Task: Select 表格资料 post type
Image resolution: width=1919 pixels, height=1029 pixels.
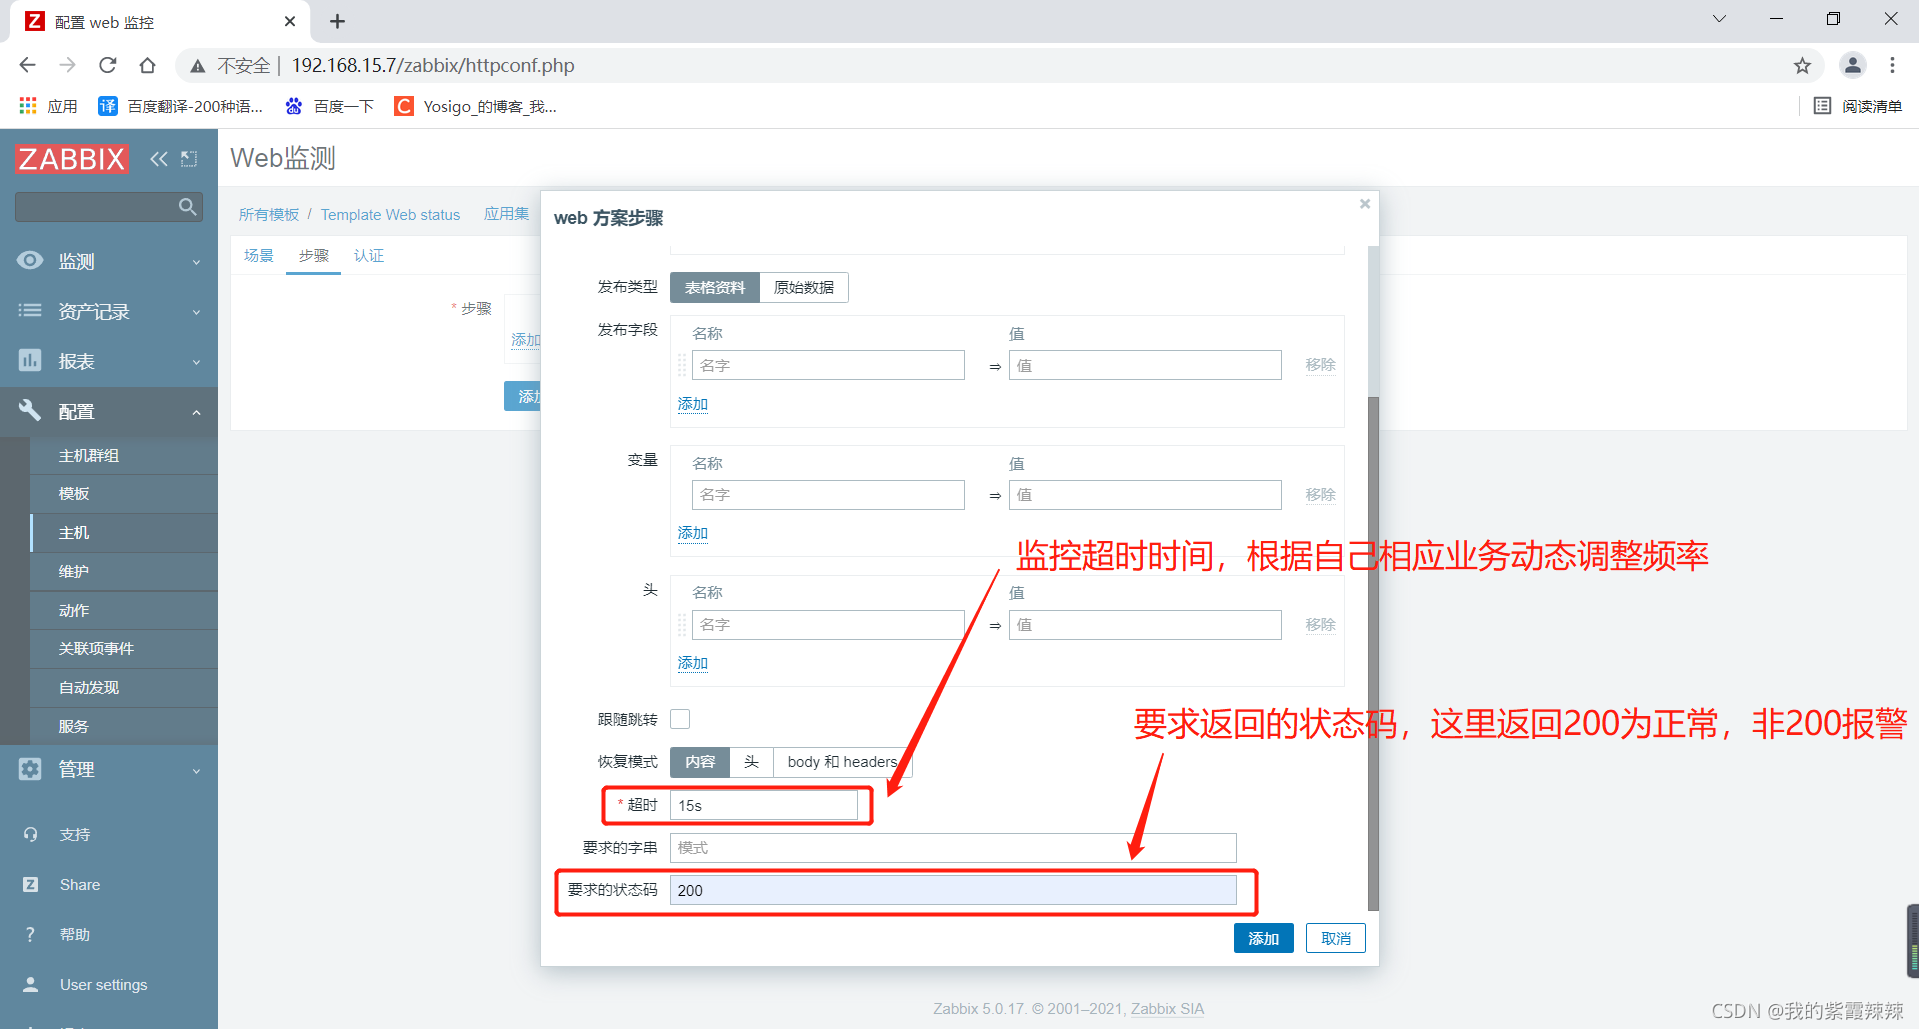Action: click(x=715, y=287)
